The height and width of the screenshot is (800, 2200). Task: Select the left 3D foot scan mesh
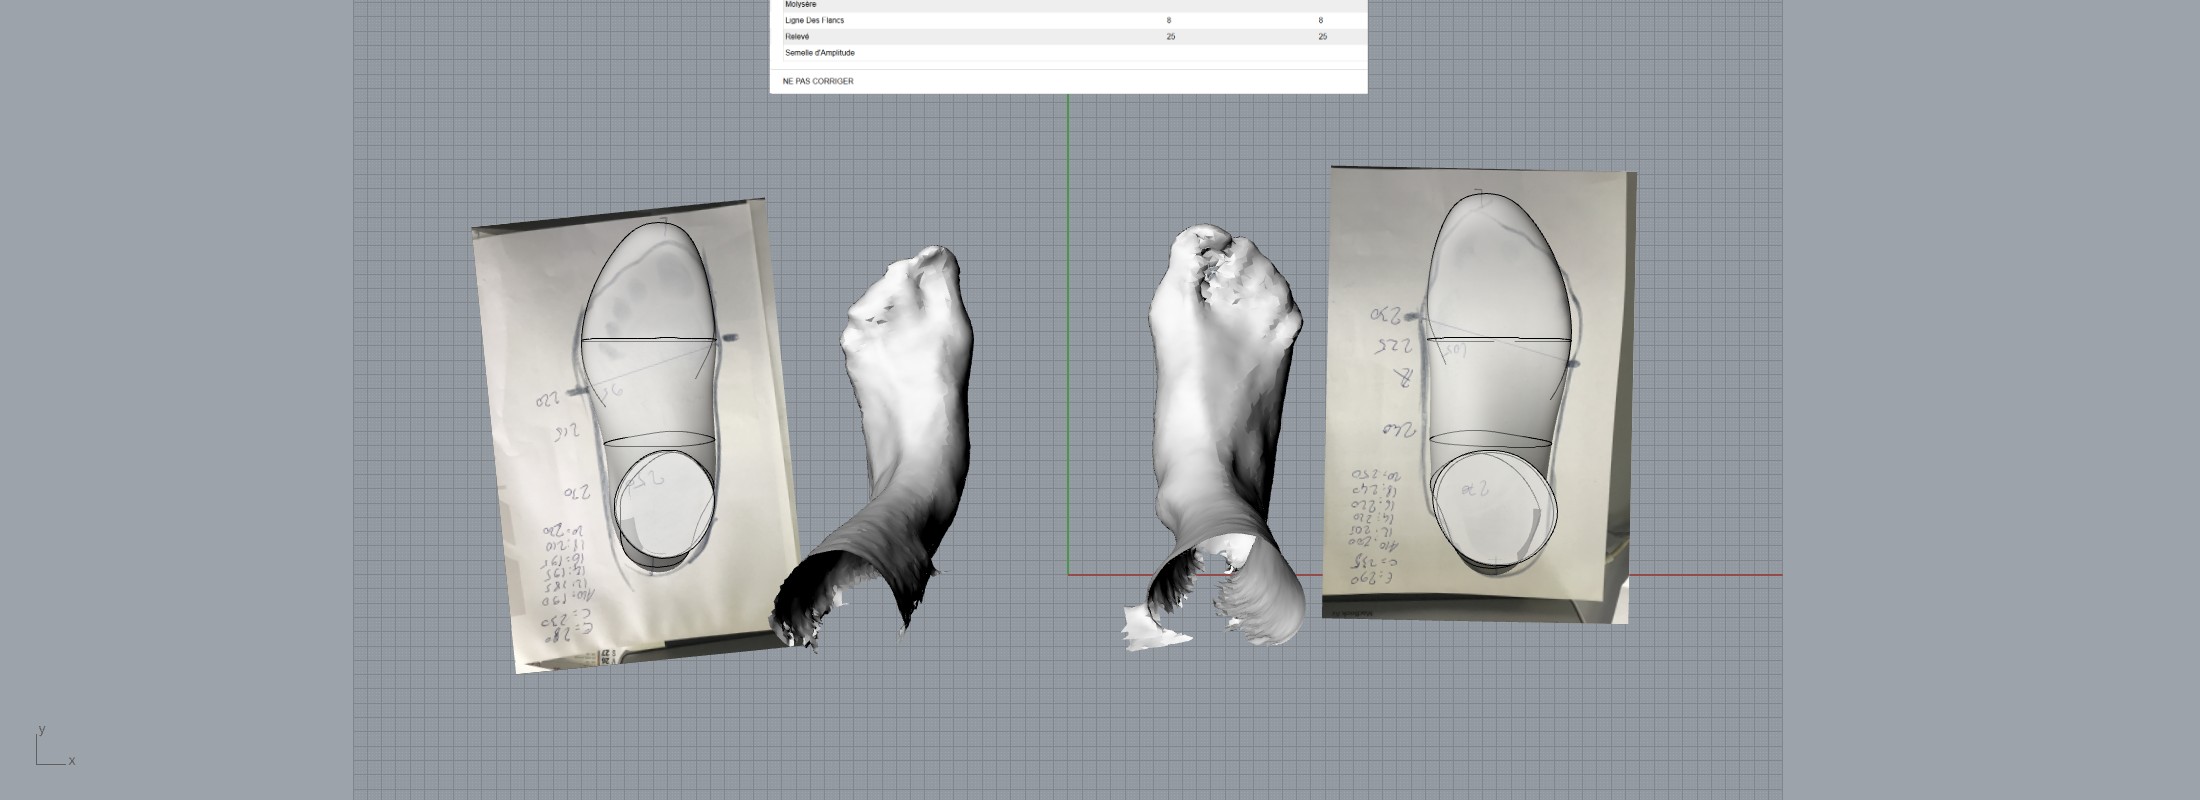coord(905,420)
